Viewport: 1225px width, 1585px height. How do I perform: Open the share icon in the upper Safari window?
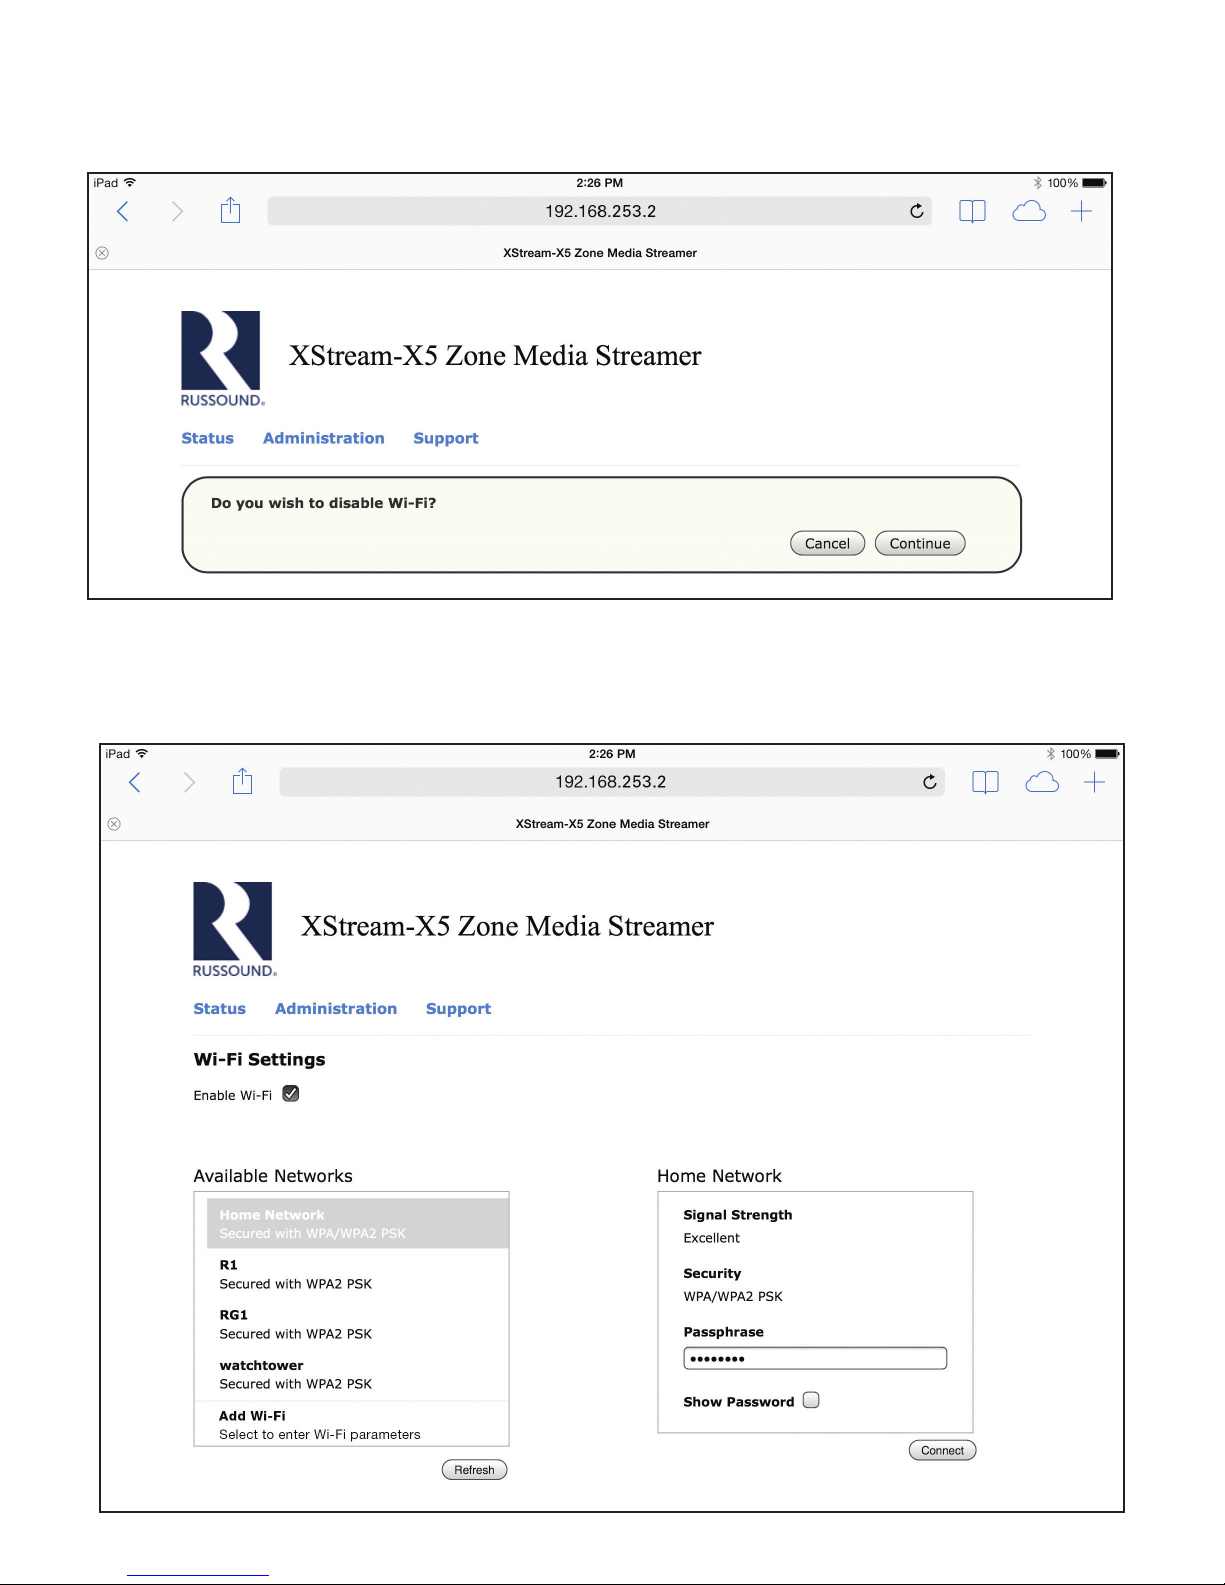pos(230,210)
